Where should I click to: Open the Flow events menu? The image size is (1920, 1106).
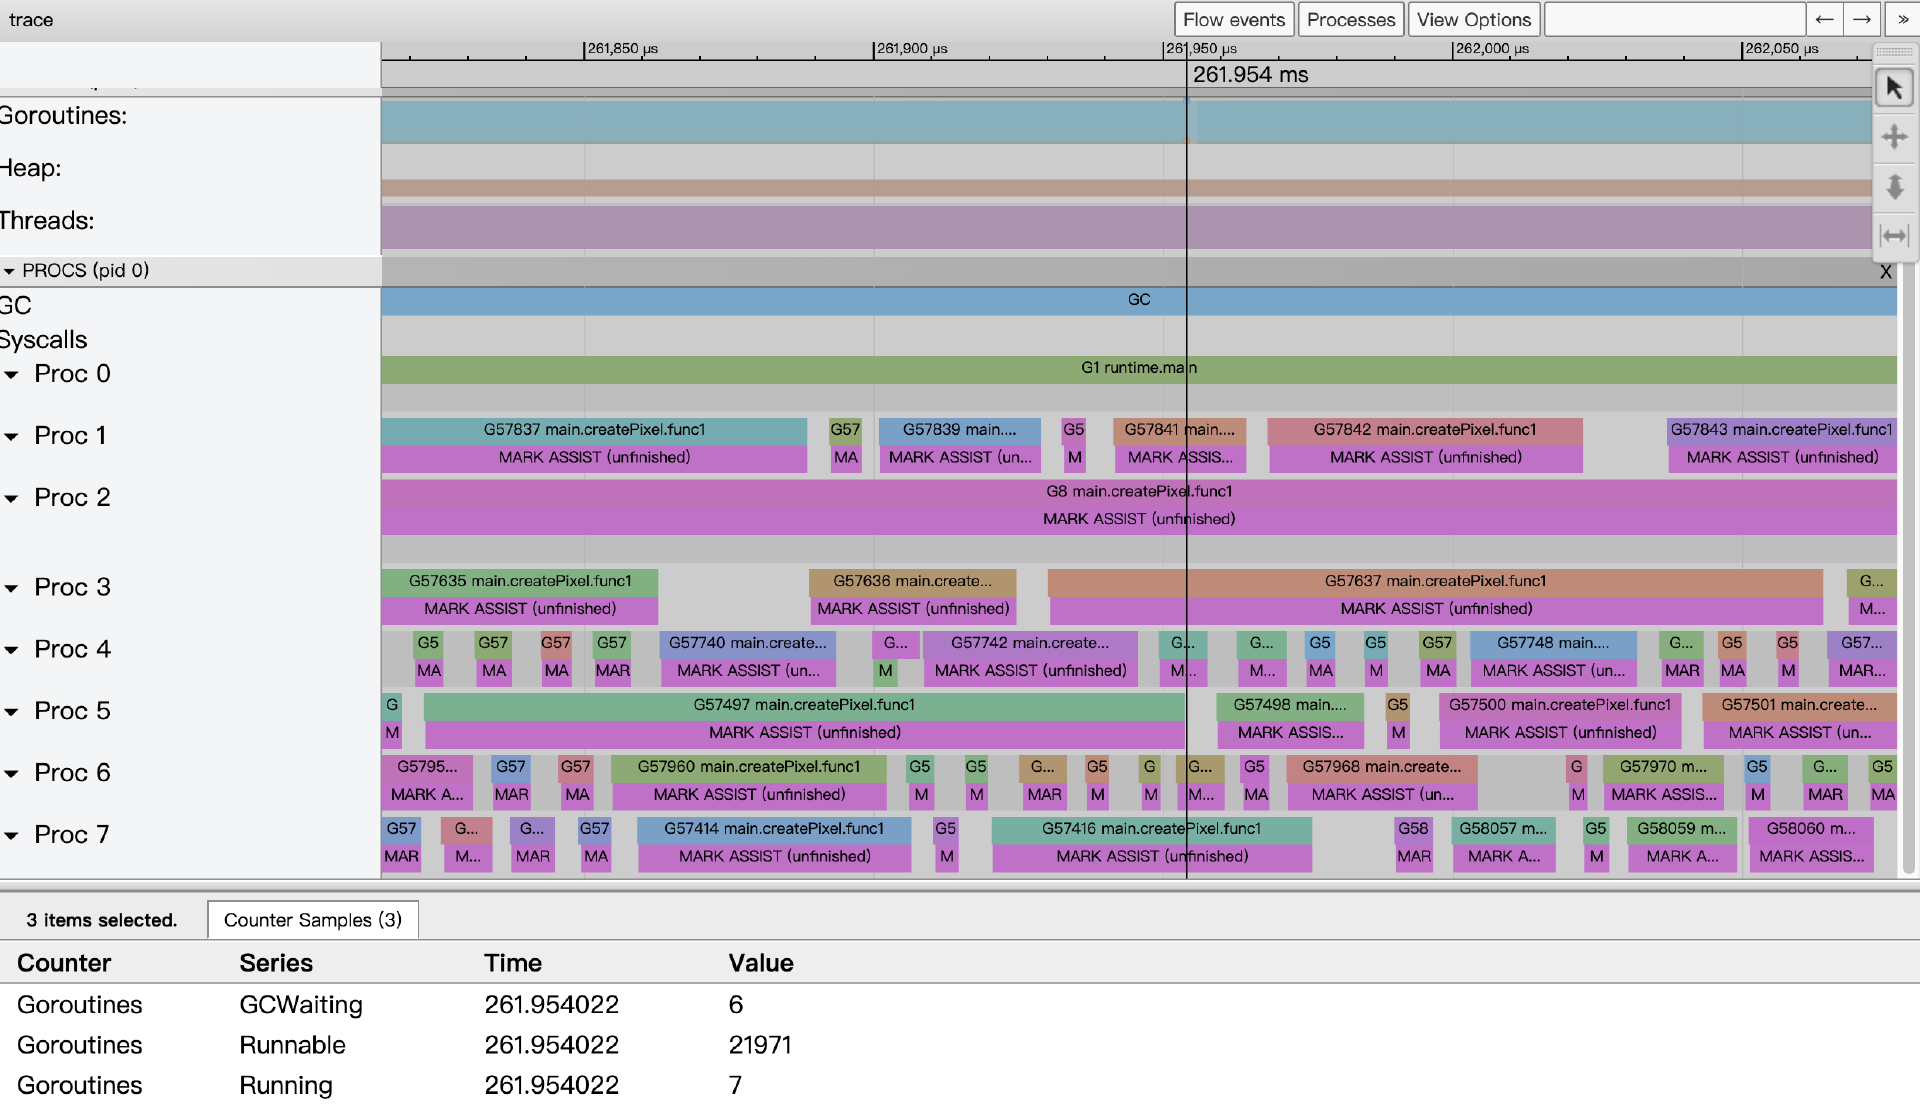pyautogui.click(x=1233, y=19)
